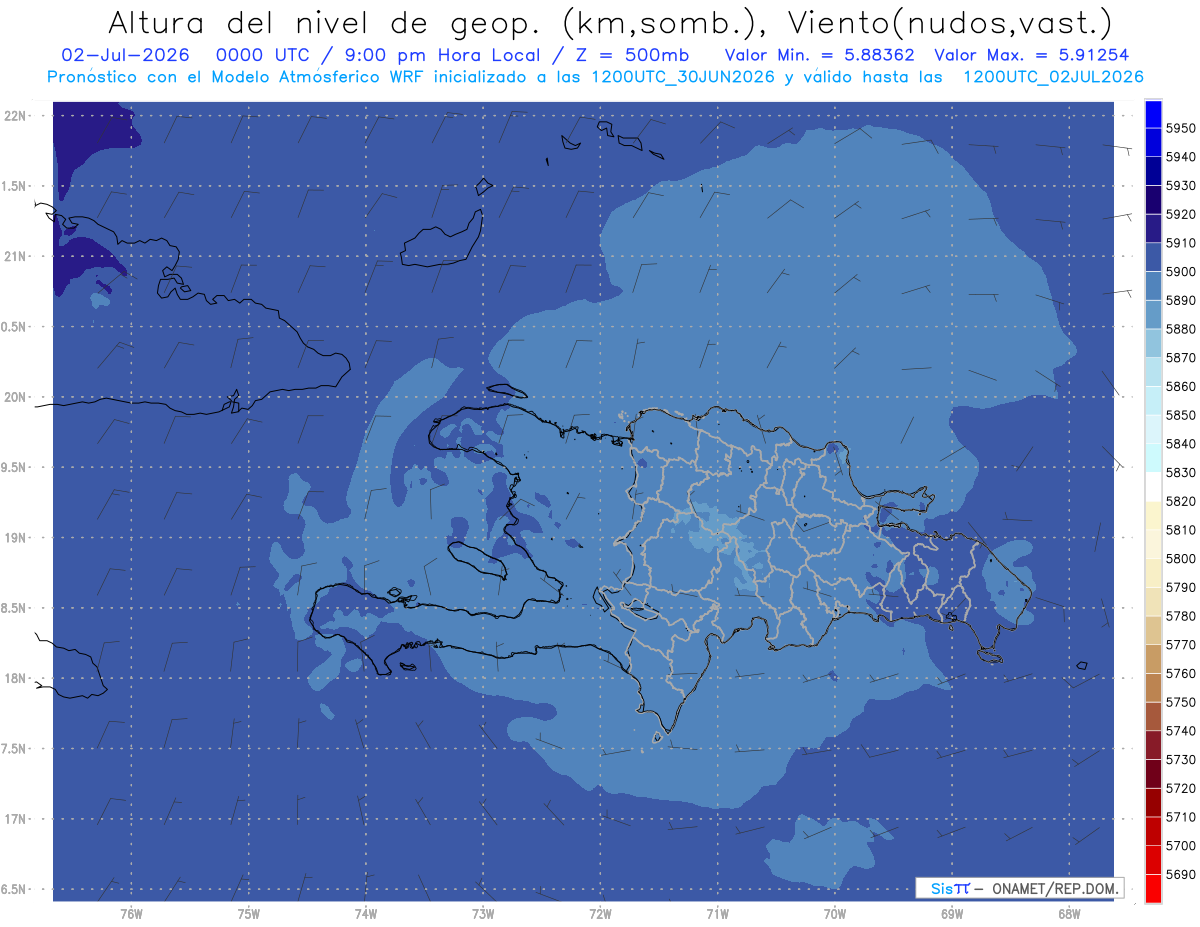Click the '0.5N' half-degree latitude label

click(15, 327)
